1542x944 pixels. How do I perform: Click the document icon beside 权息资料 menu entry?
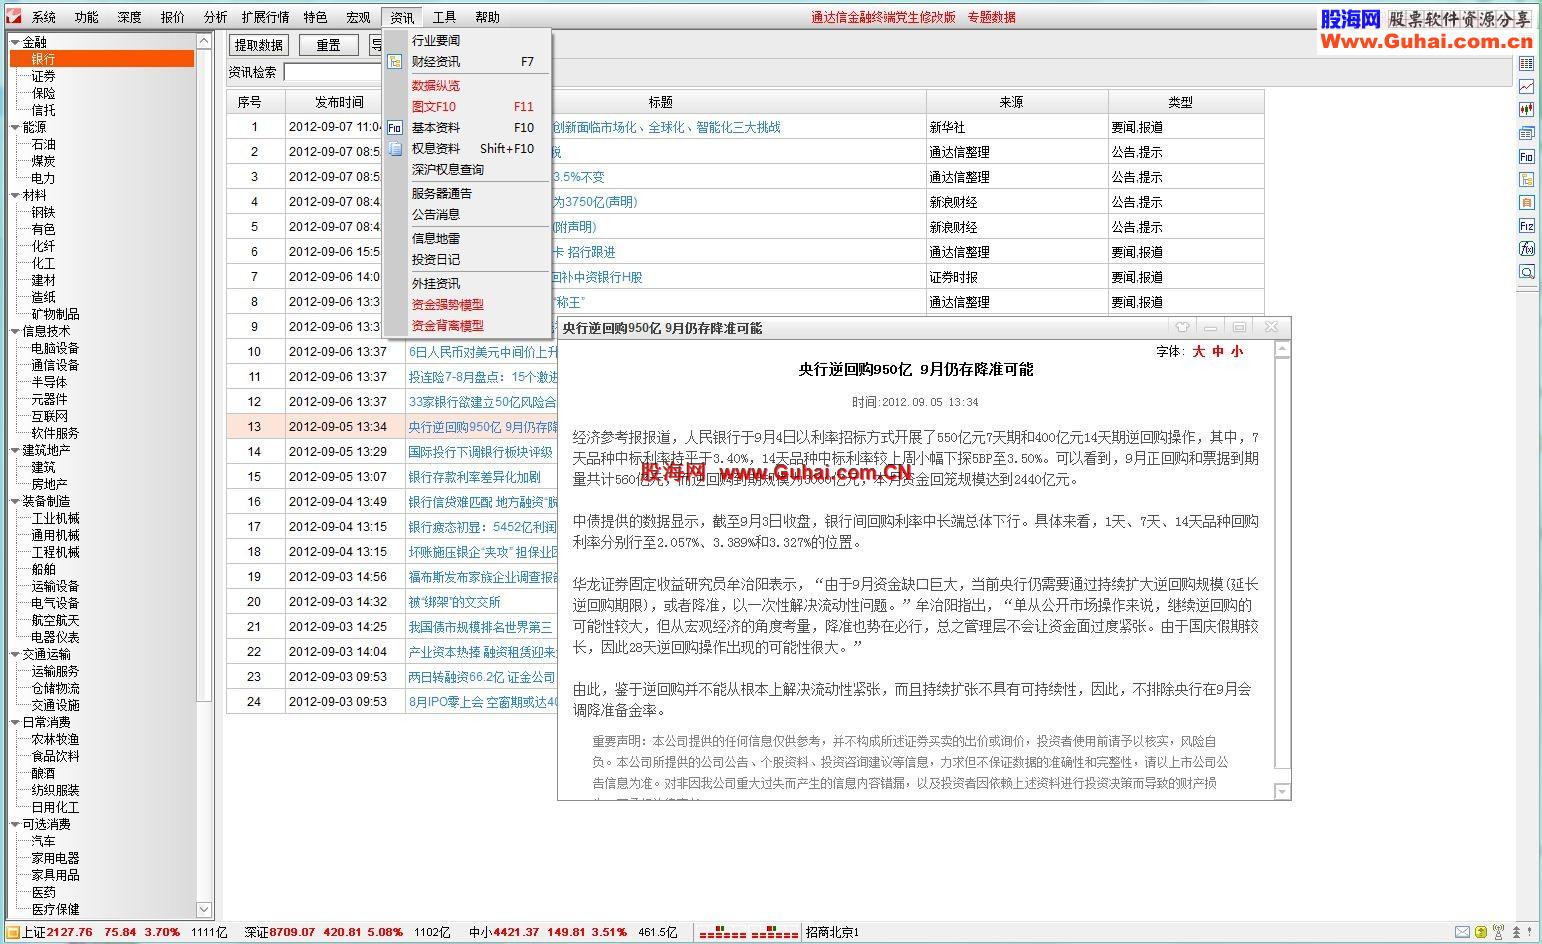pyautogui.click(x=394, y=149)
